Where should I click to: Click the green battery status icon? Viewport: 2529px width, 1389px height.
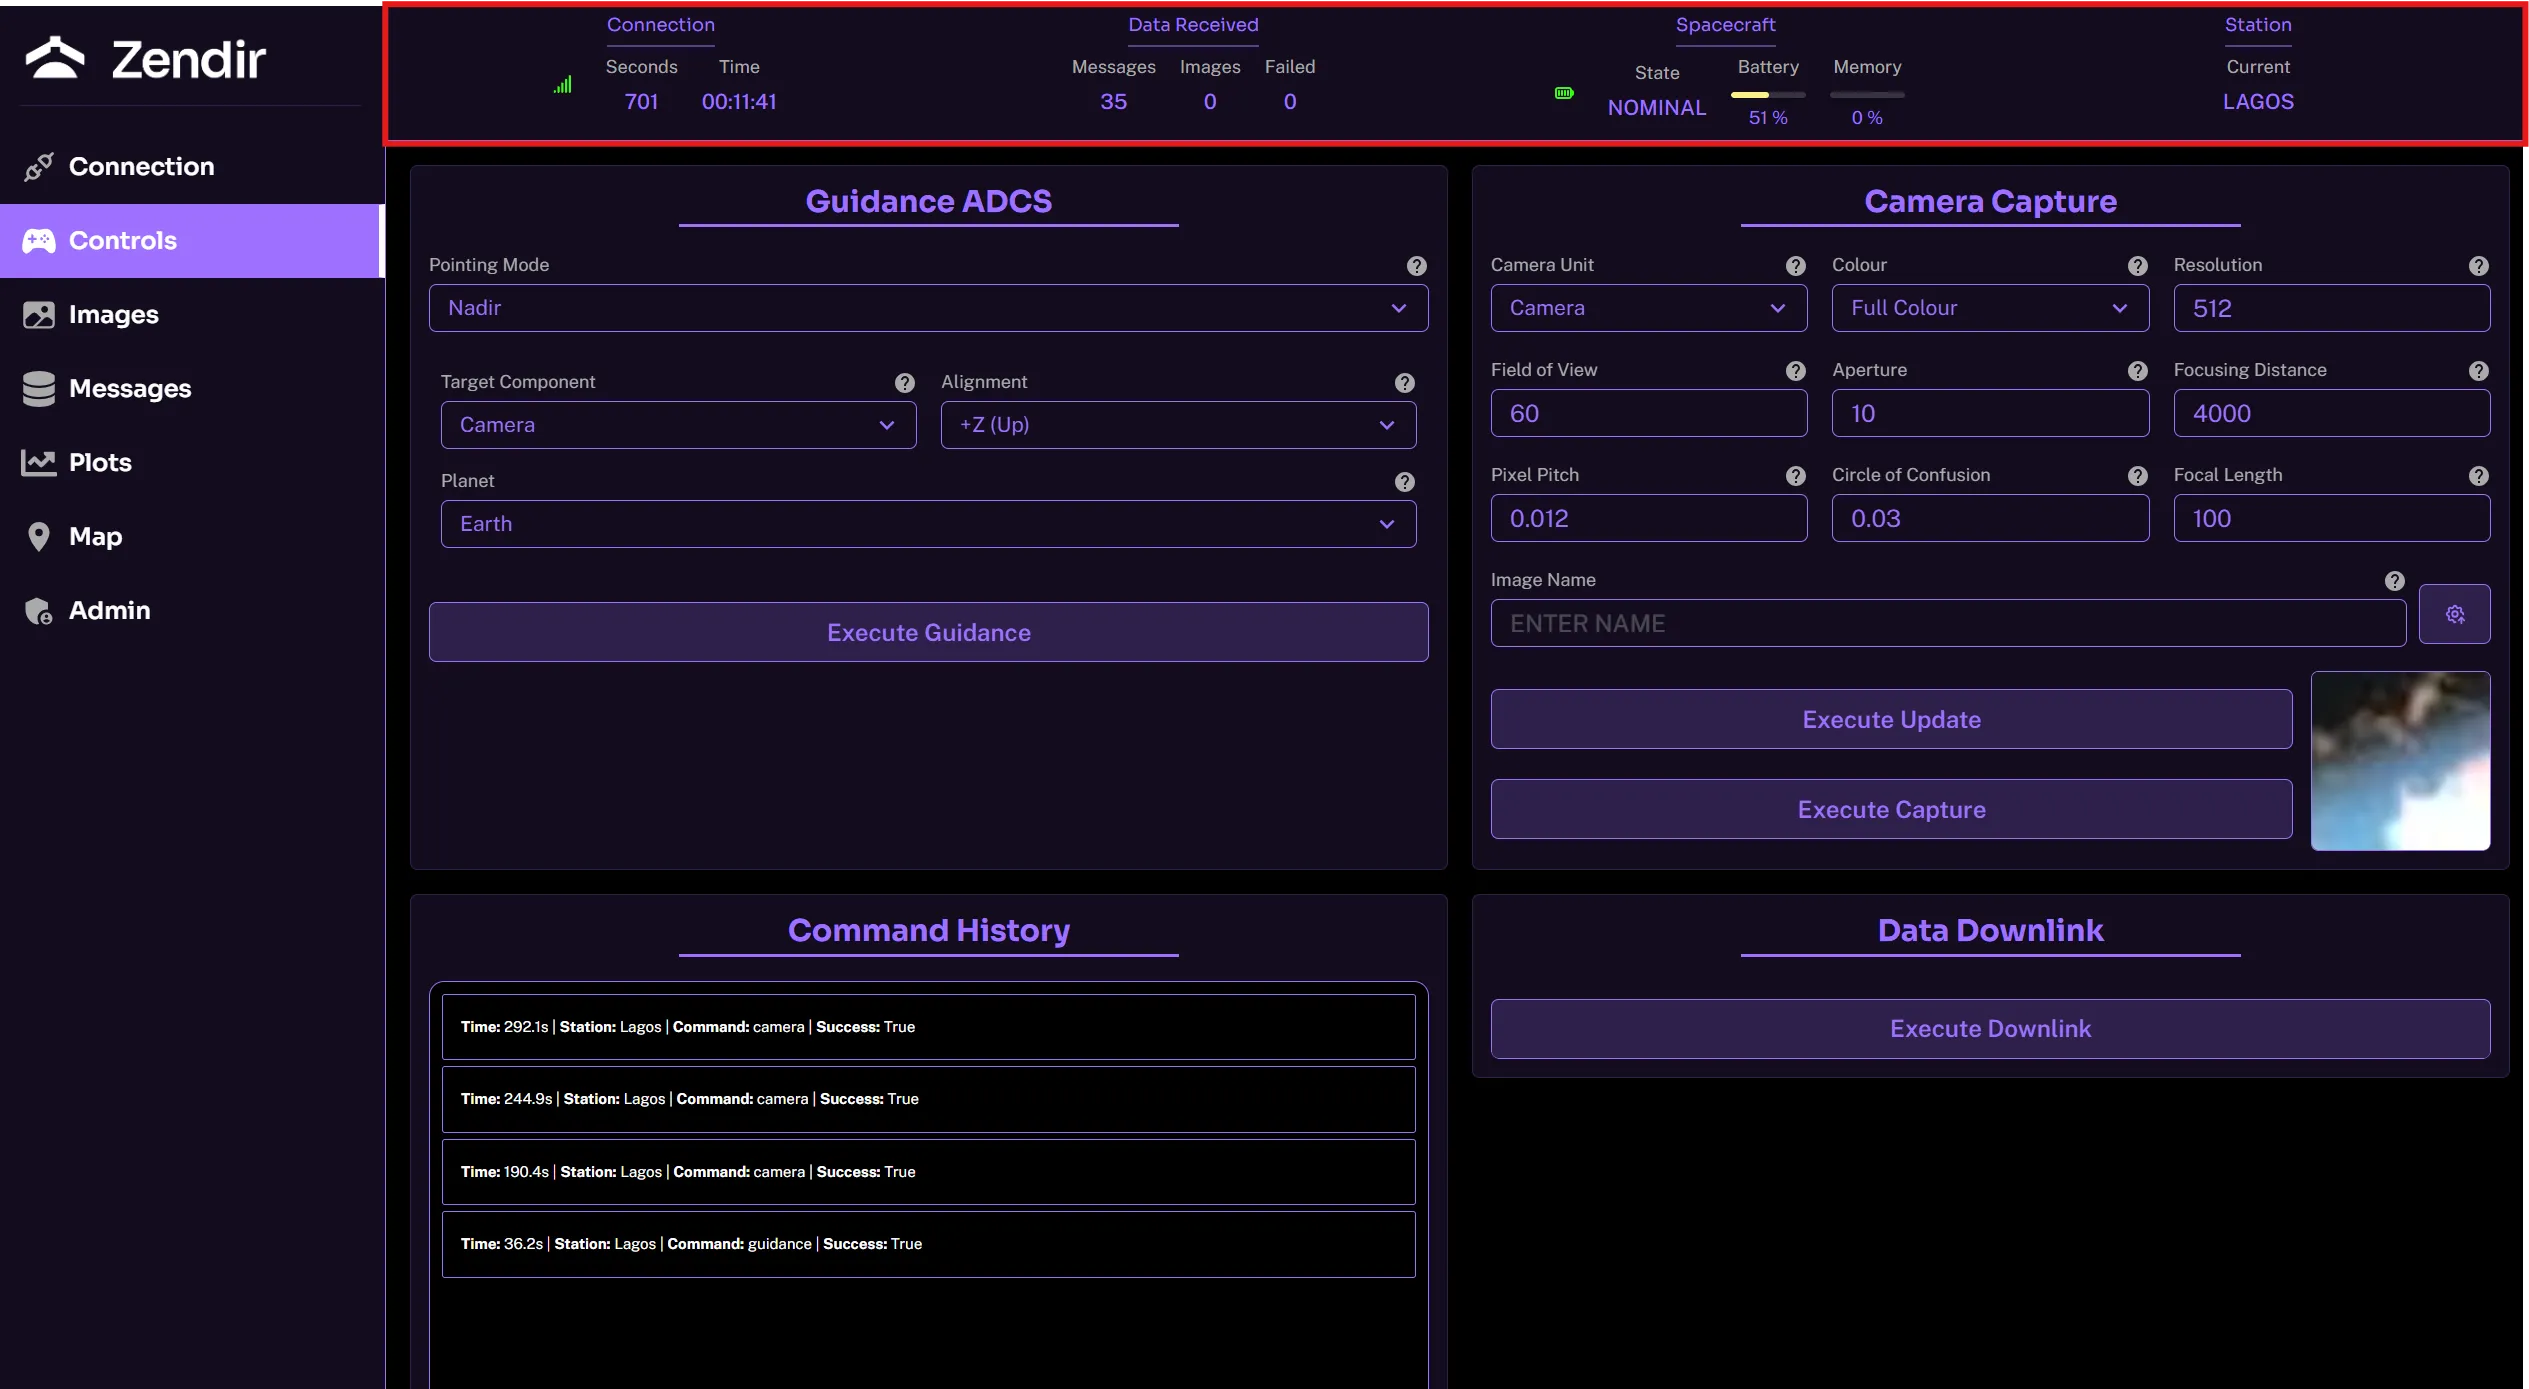[x=1564, y=93]
